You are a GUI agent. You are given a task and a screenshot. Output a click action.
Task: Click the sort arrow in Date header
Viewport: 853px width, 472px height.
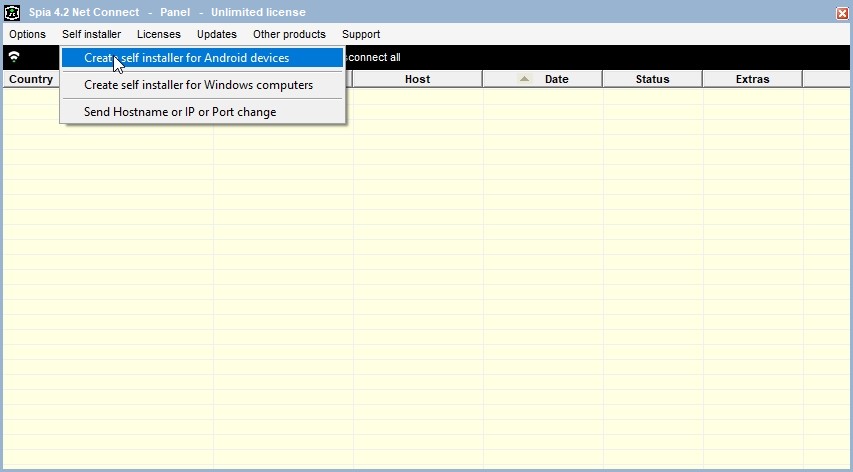[x=524, y=79]
